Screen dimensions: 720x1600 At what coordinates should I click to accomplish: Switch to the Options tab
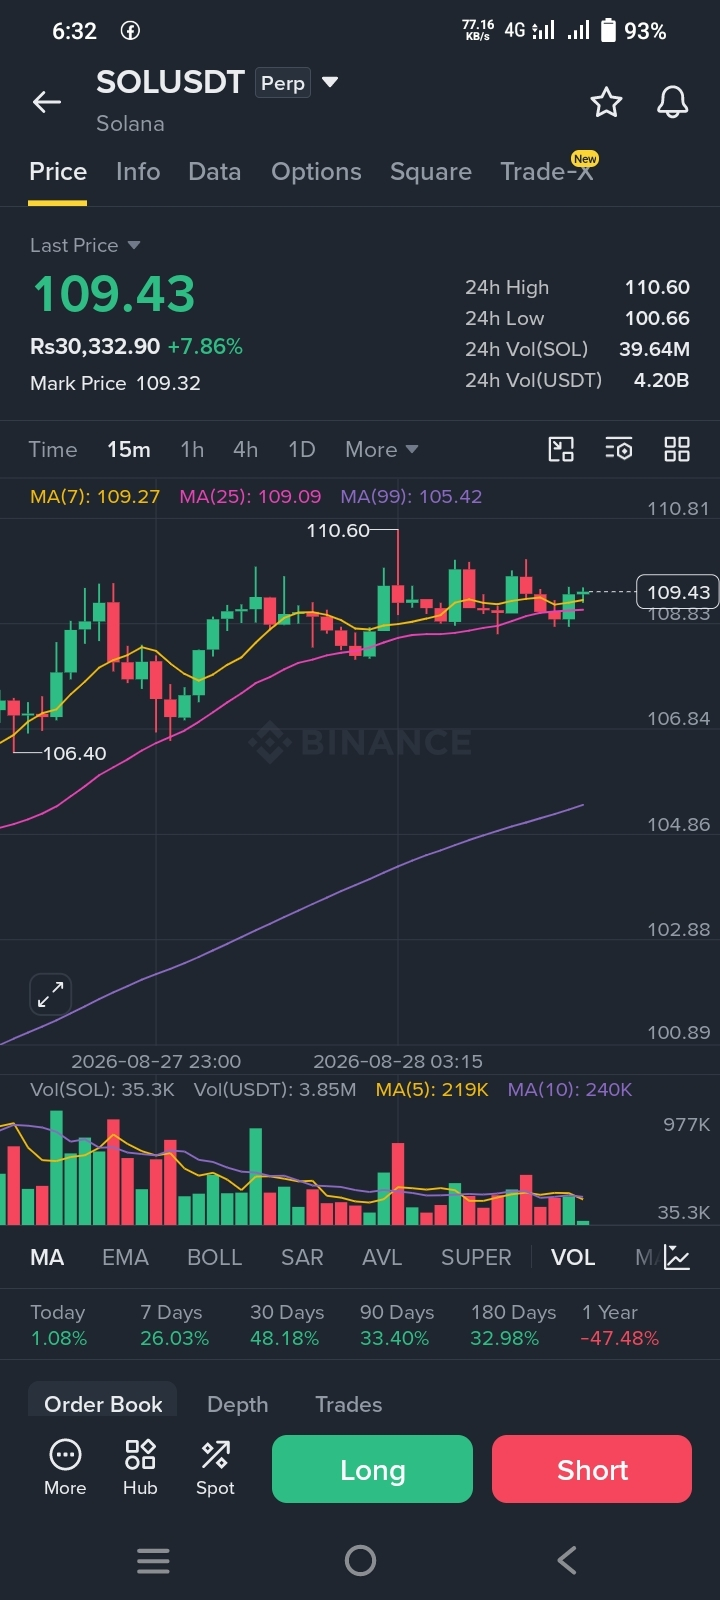point(316,172)
